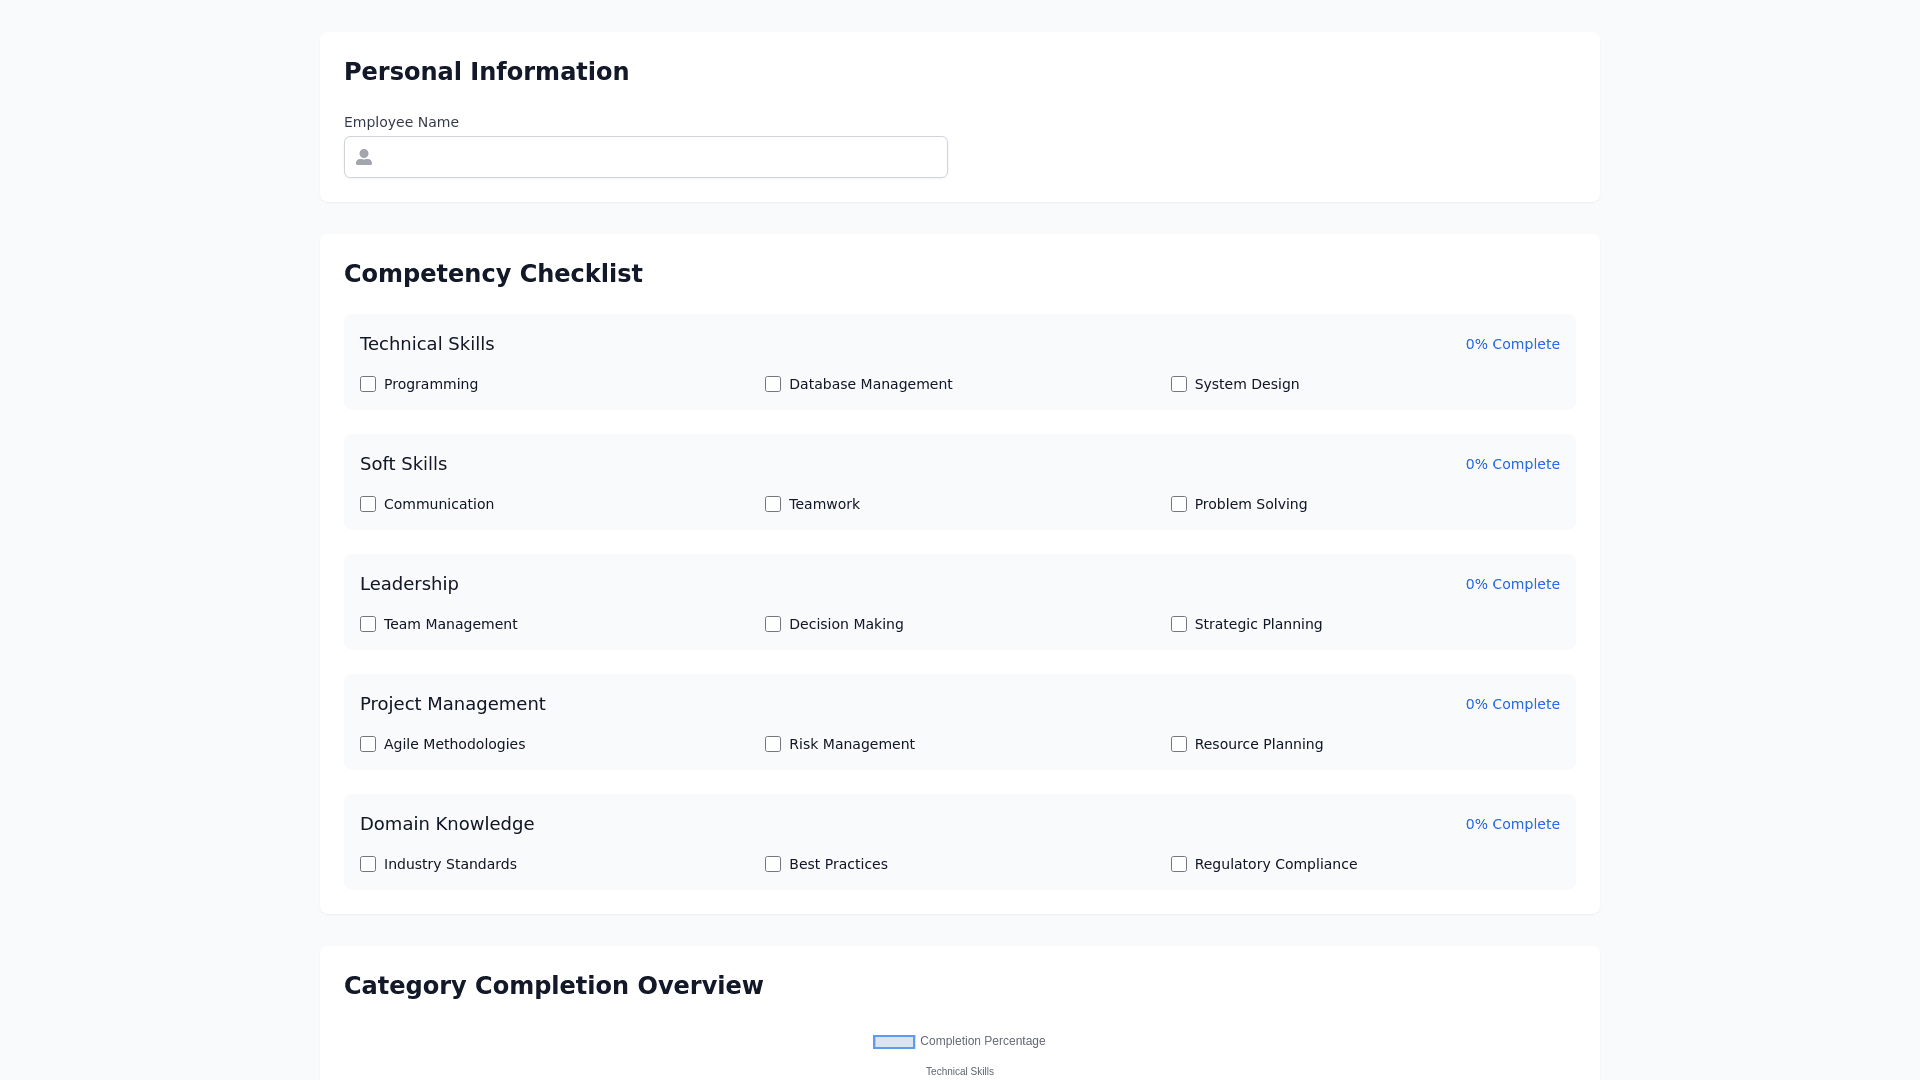Check the Risk Management checkbox
The width and height of the screenshot is (1920, 1080).
pos(773,744)
